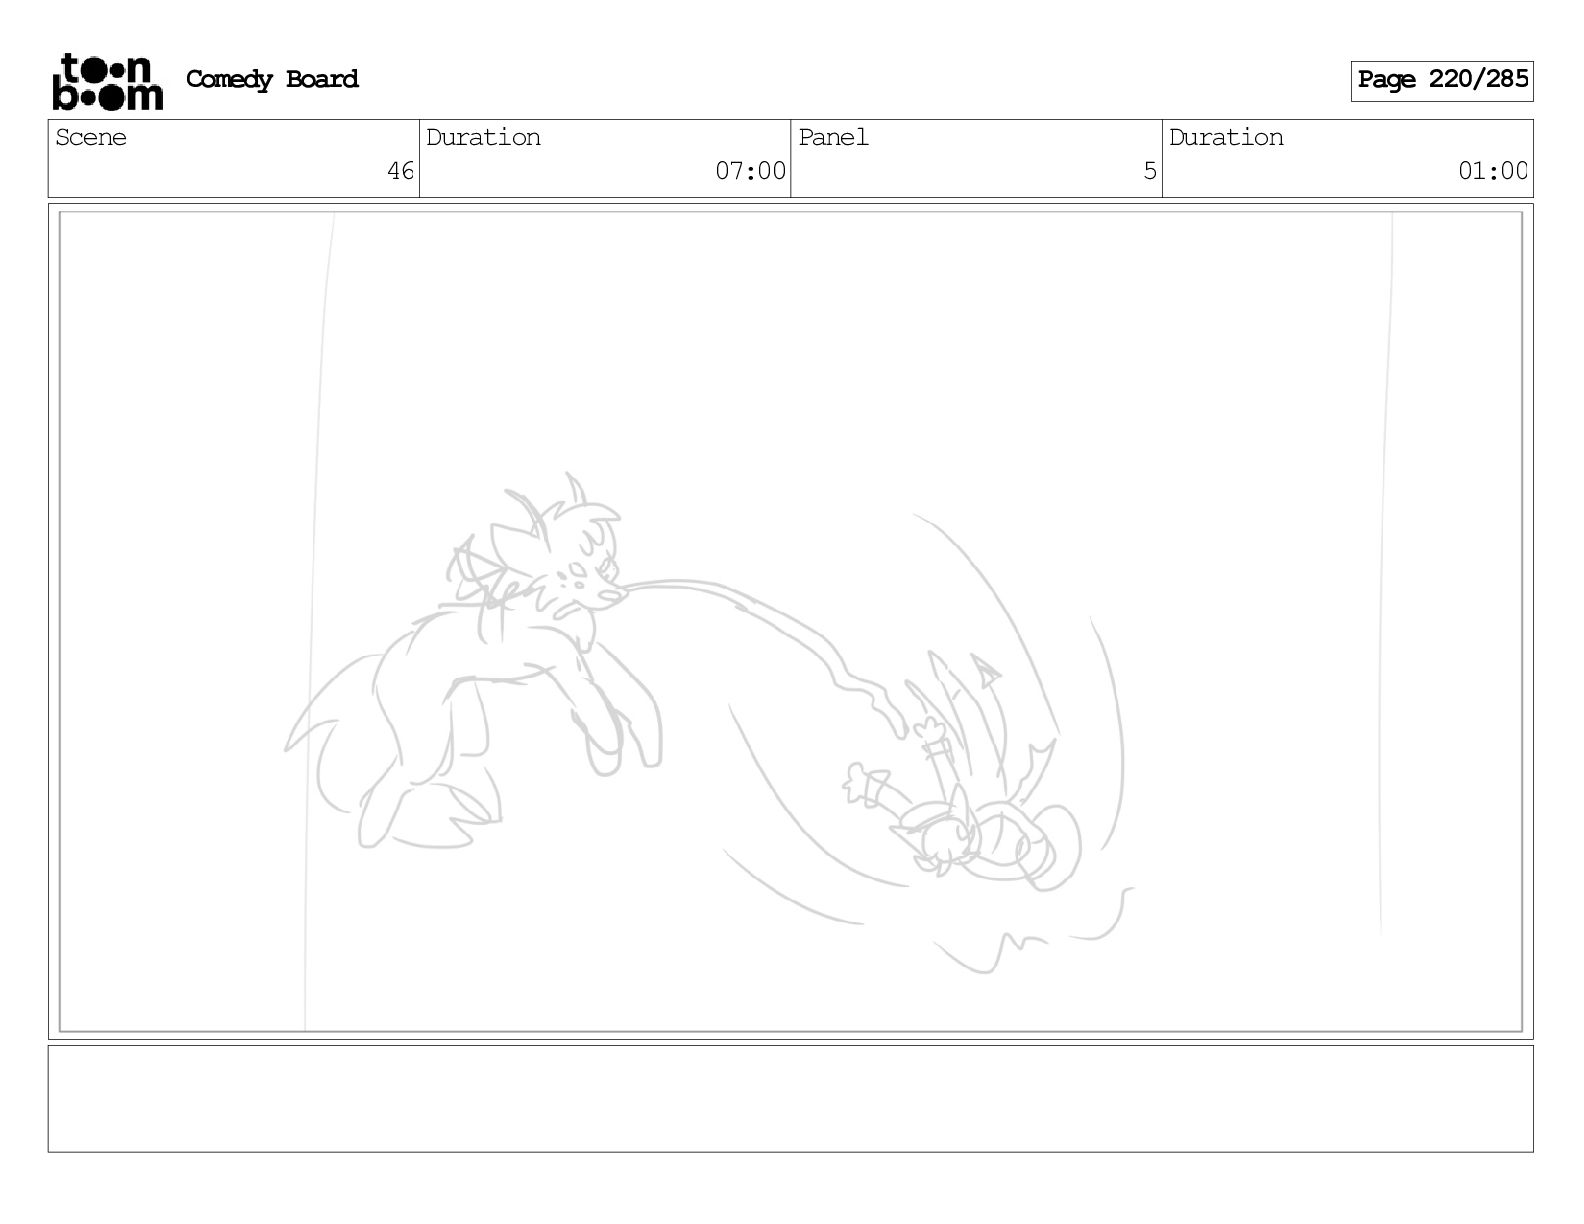The height and width of the screenshot is (1224, 1584).
Task: Click the Duration label next to Scene
Action: tap(483, 137)
